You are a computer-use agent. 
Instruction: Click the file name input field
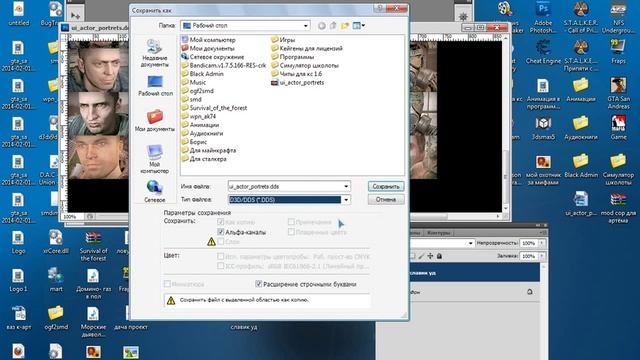click(285, 187)
